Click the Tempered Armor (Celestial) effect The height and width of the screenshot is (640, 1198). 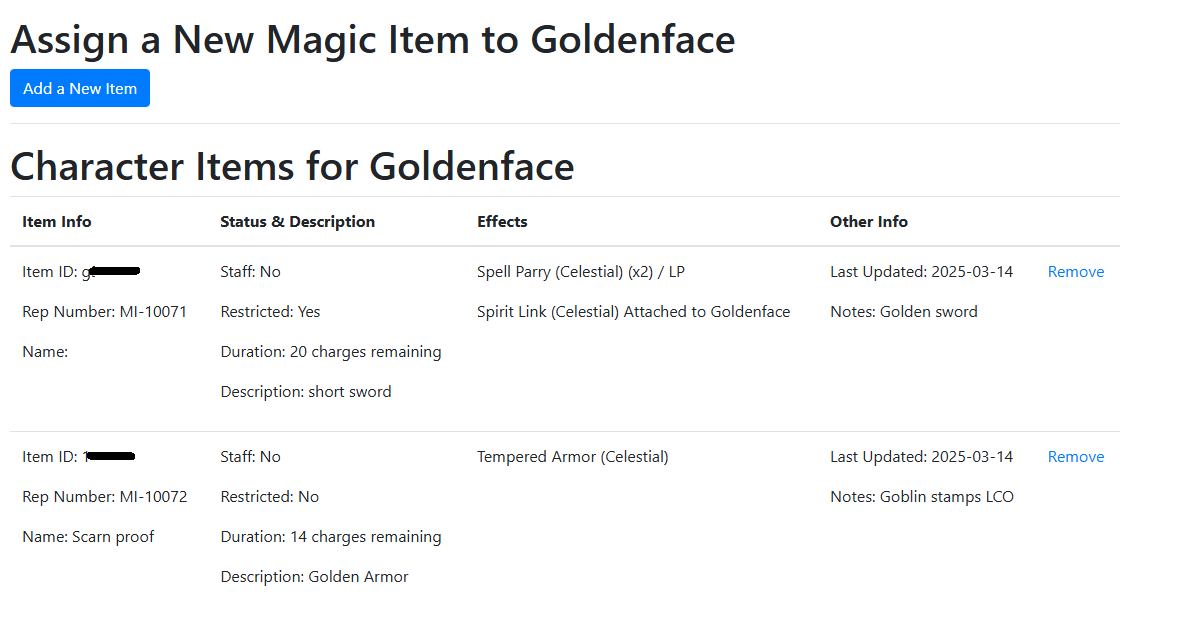coord(572,457)
